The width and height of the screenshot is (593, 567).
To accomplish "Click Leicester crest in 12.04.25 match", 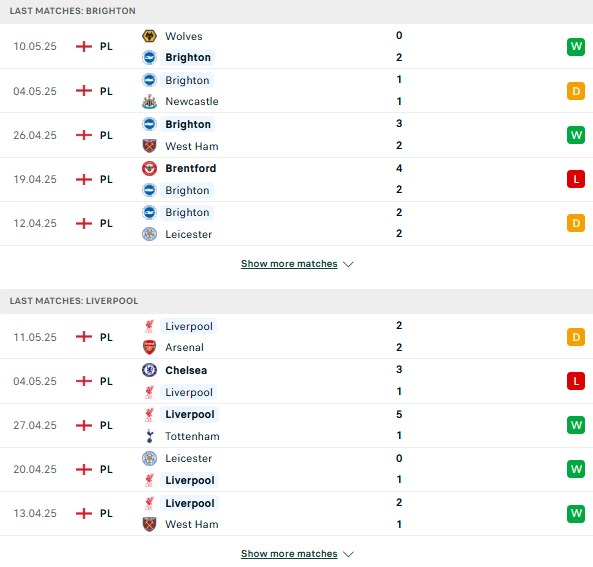I will (x=149, y=234).
